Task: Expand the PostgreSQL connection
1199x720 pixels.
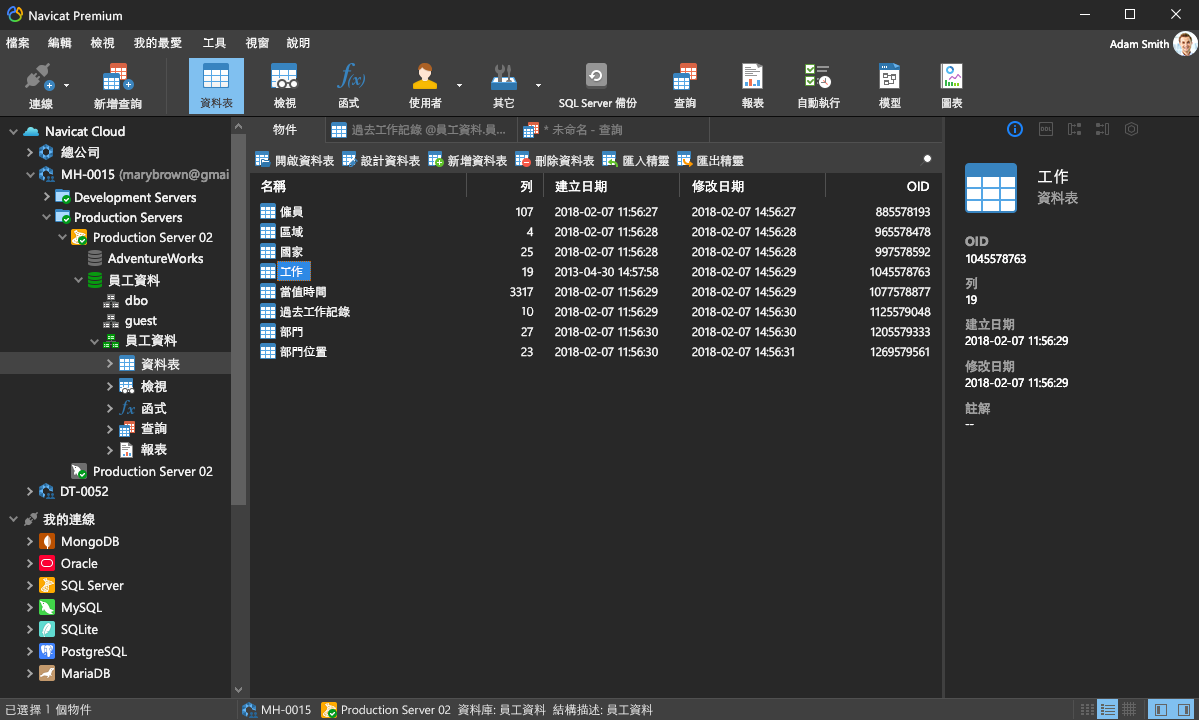Action: click(x=30, y=651)
